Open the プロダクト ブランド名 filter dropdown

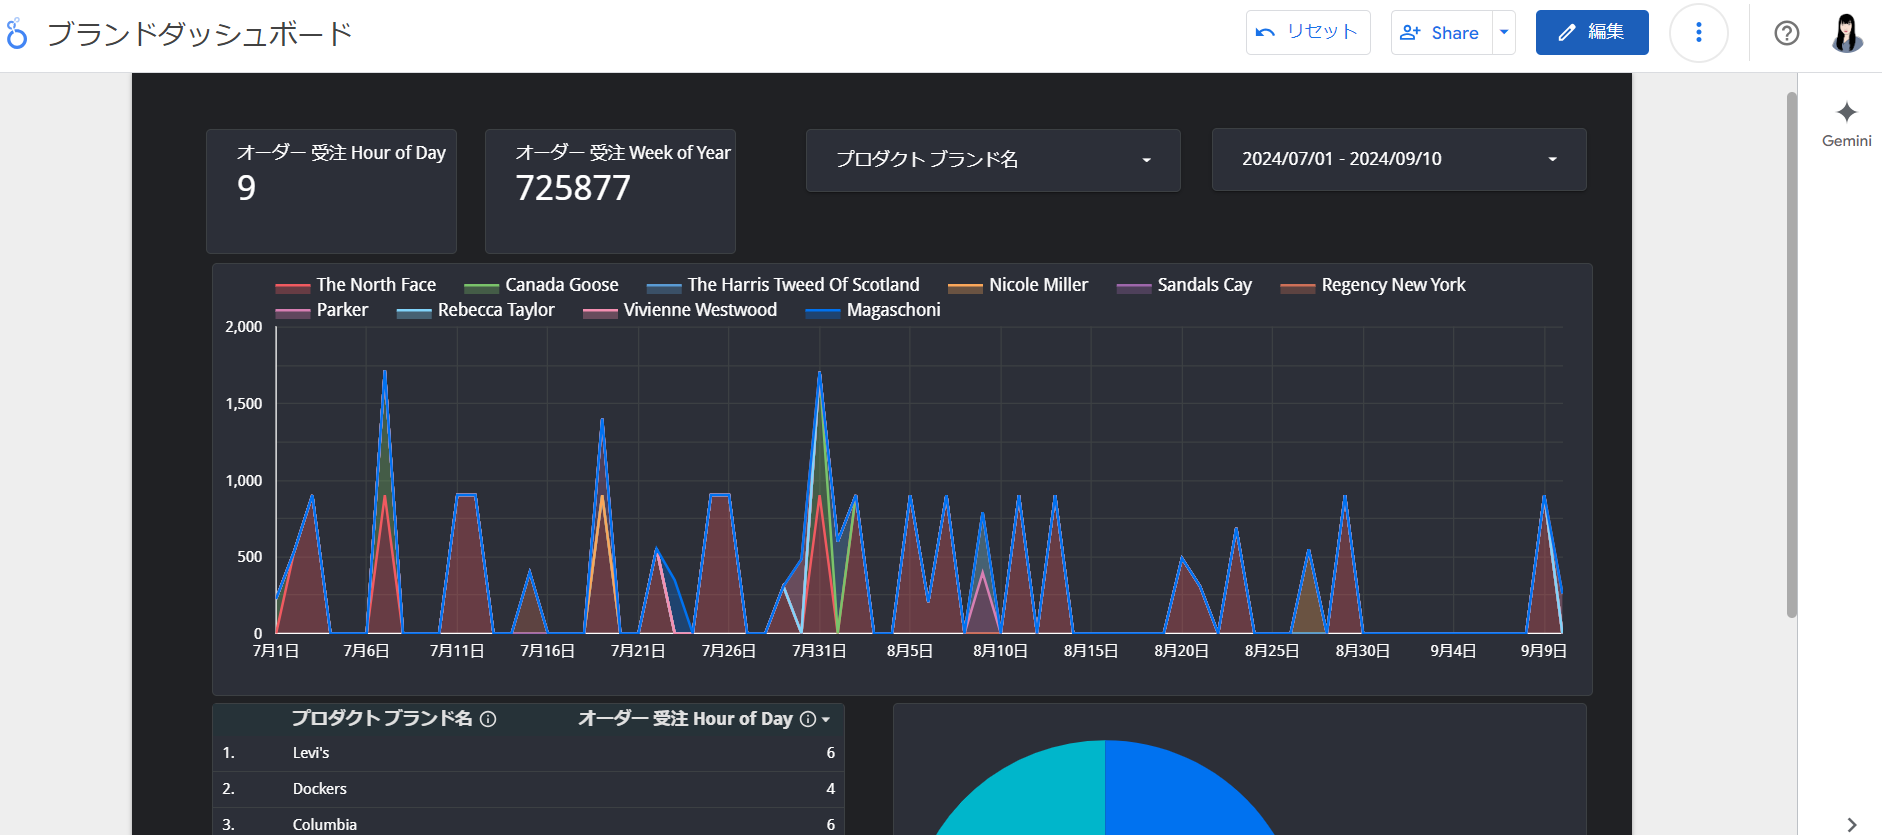(993, 159)
